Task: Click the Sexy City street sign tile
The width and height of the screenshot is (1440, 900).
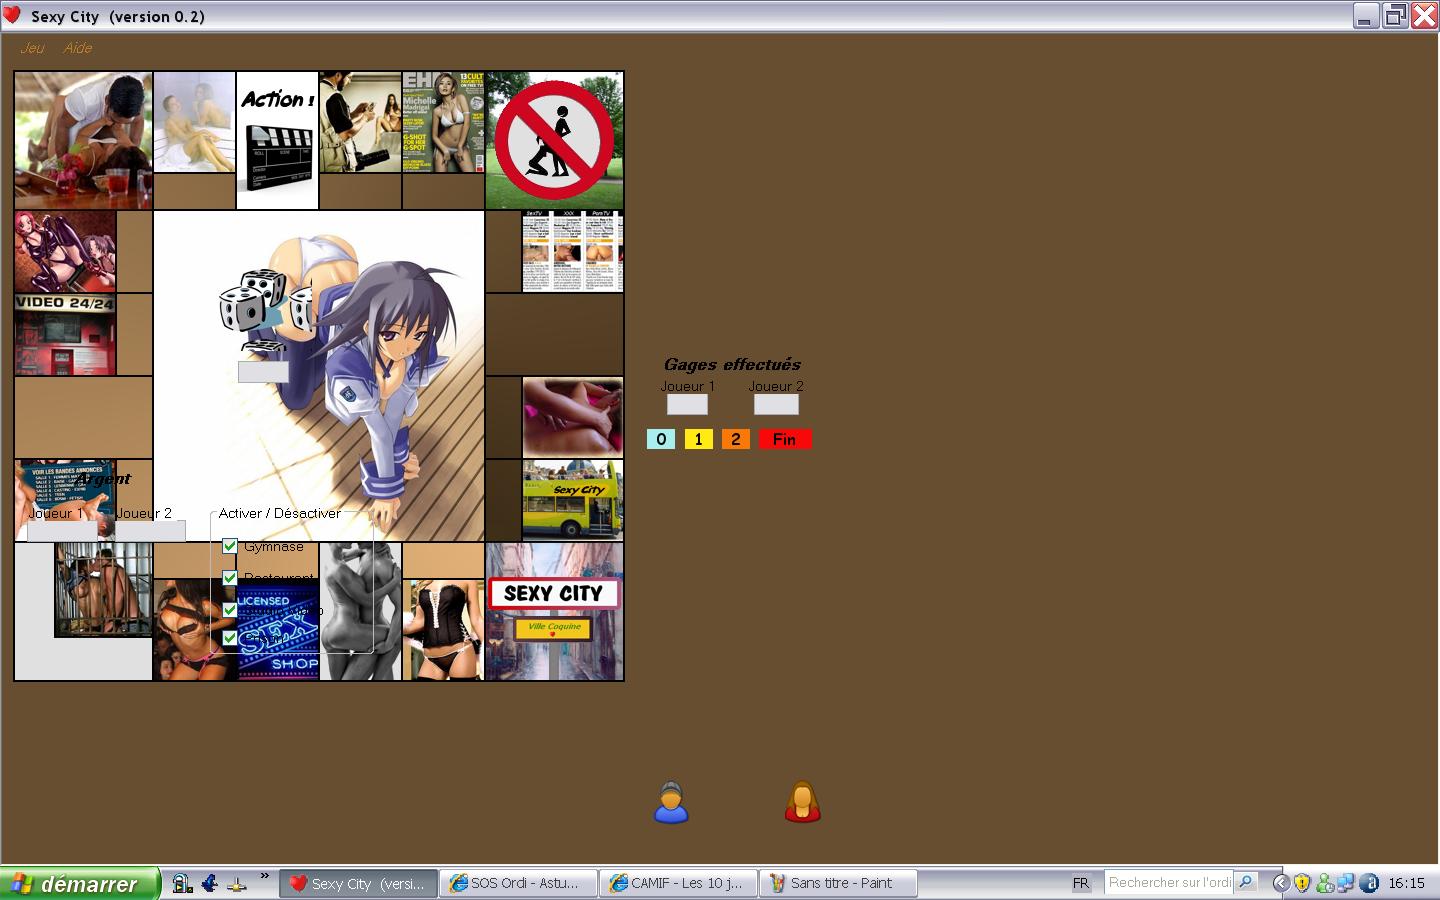Action: click(554, 611)
